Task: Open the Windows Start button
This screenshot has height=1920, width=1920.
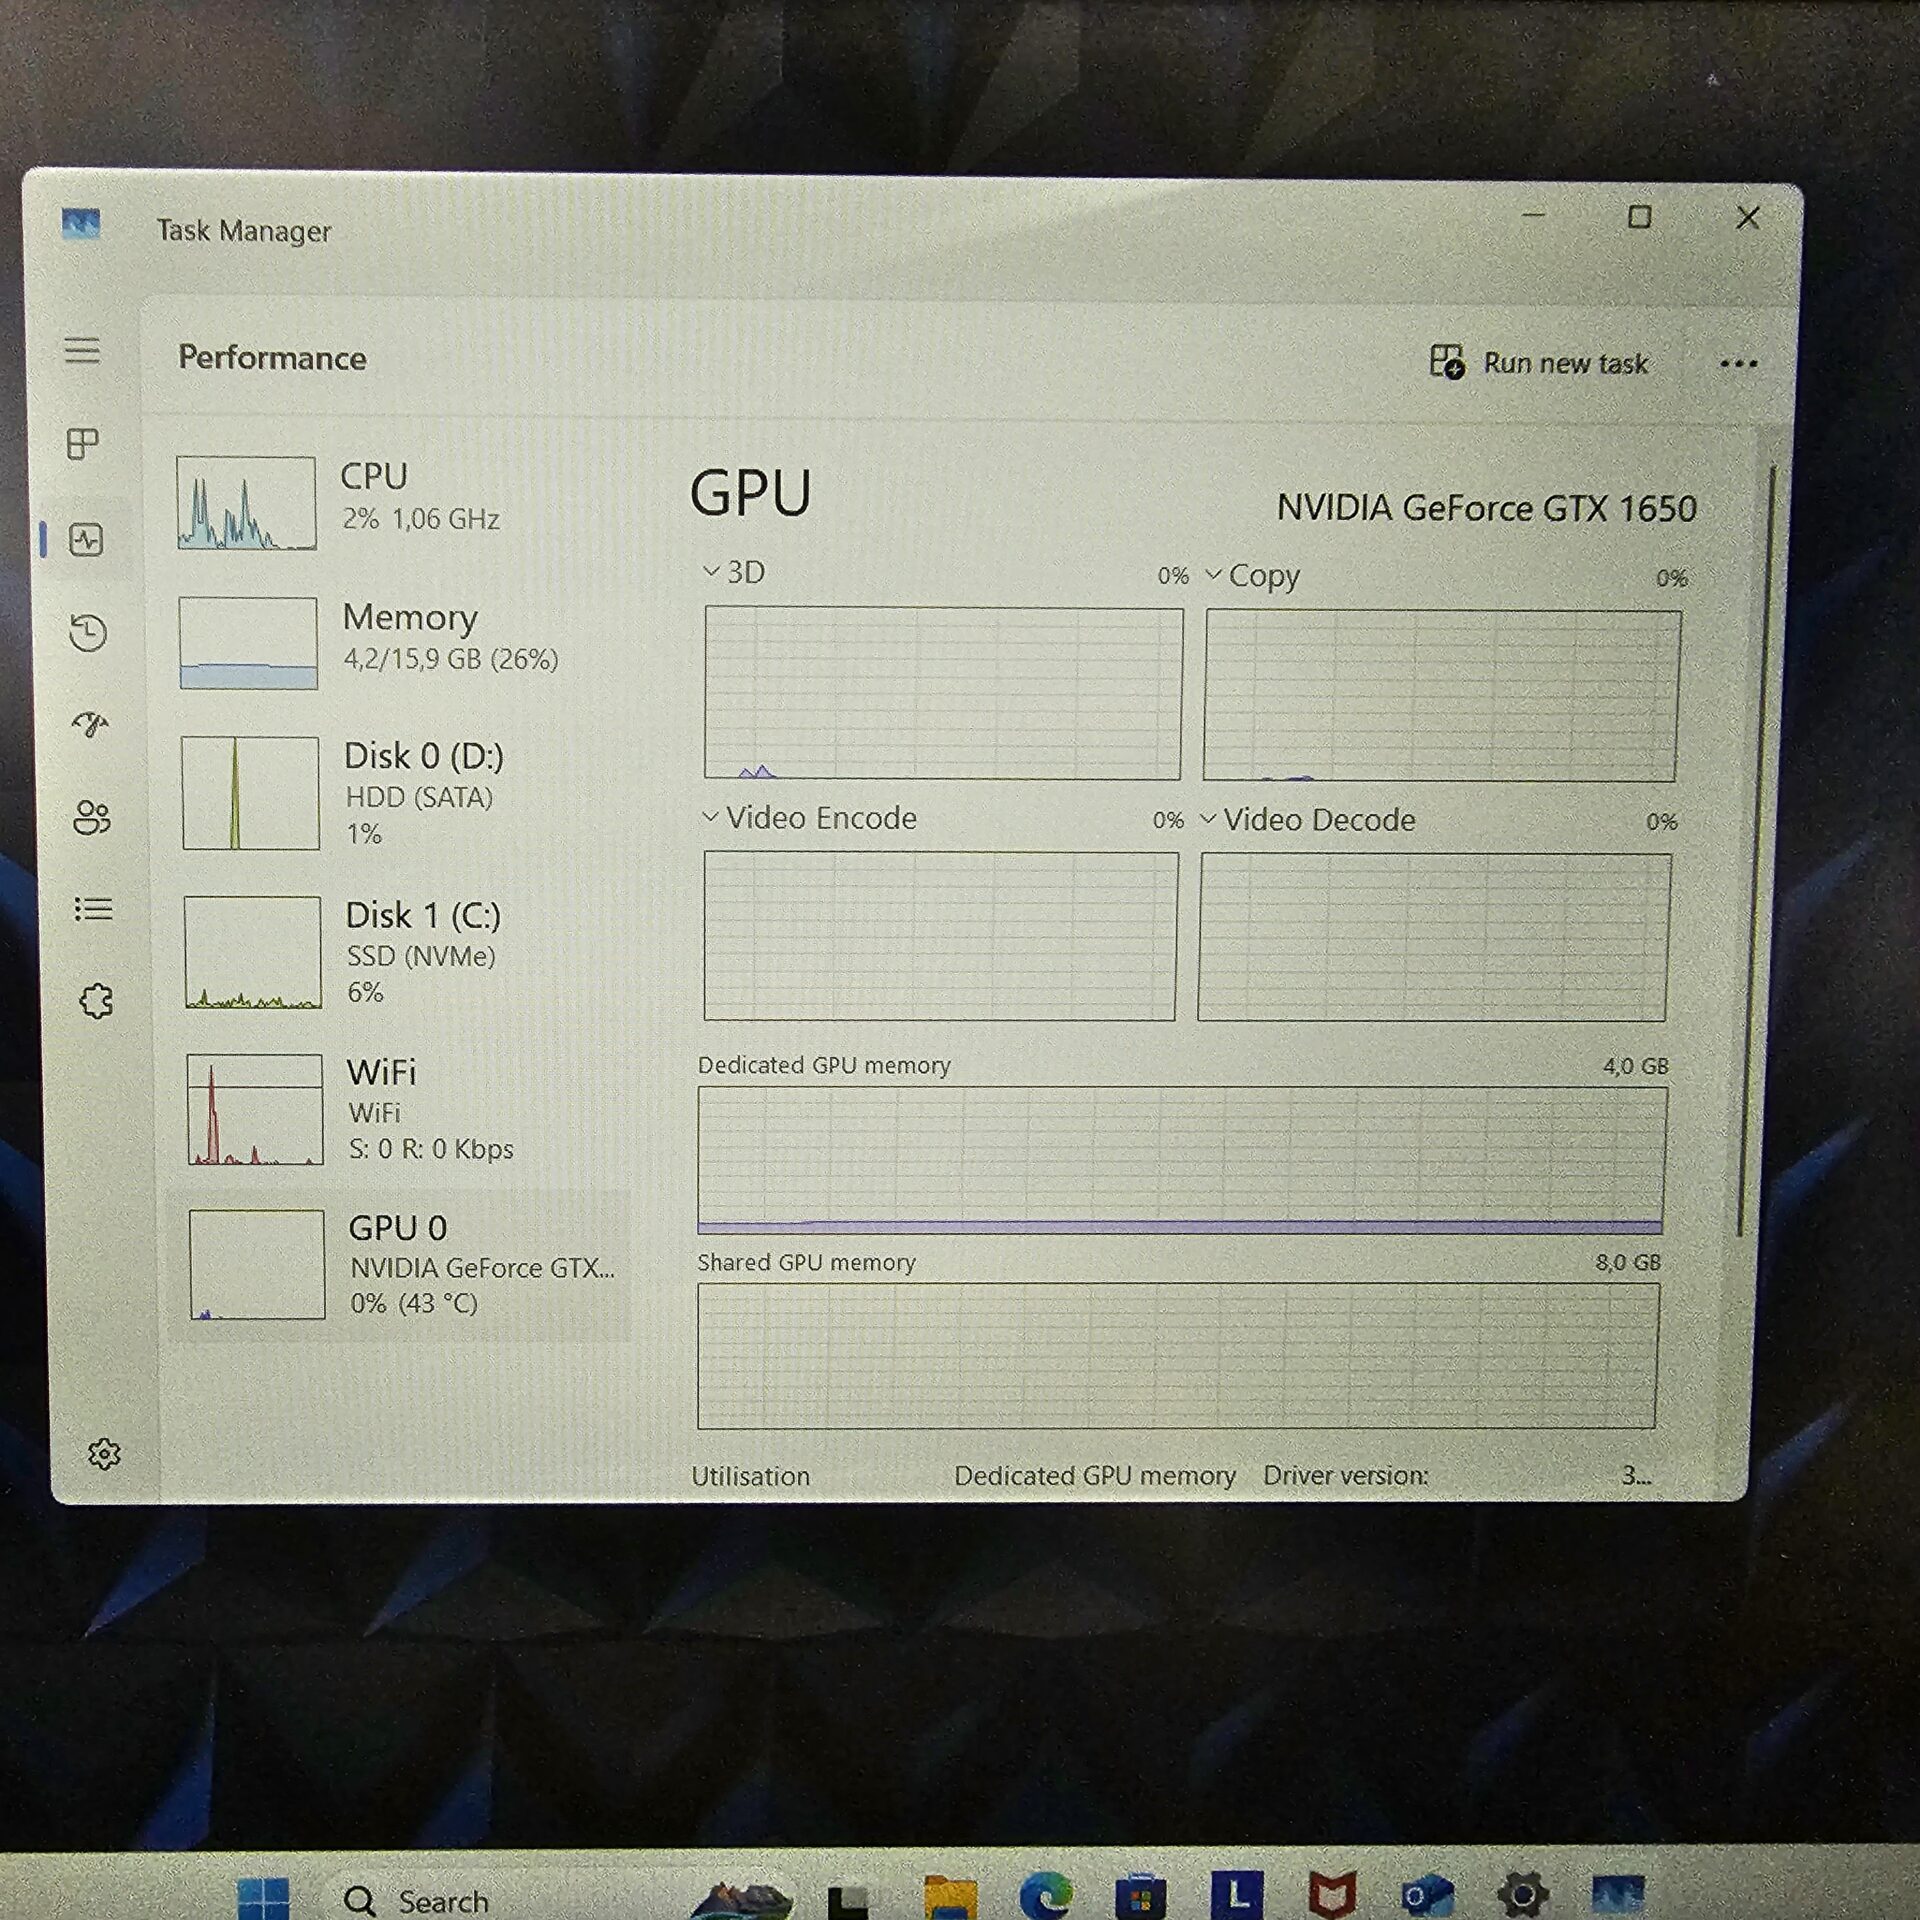Action: 264,1898
